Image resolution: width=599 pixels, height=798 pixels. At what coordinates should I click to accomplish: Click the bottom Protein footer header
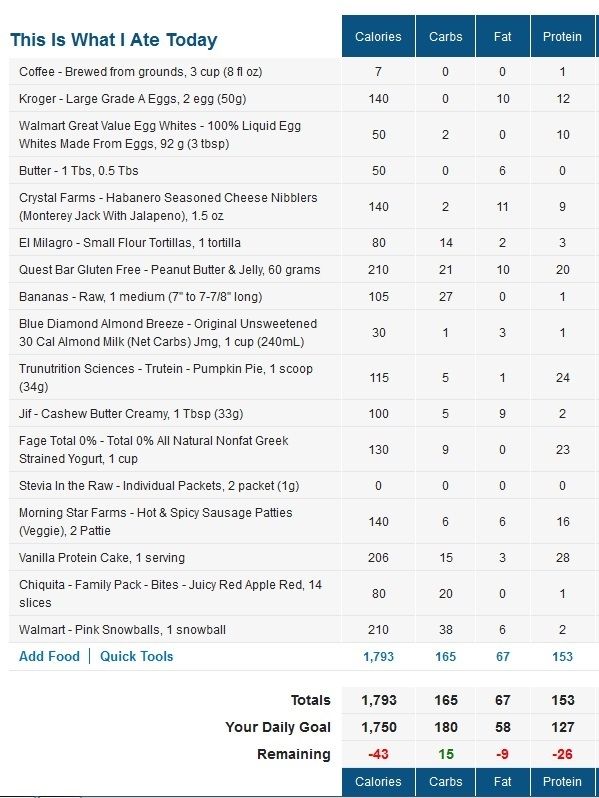click(562, 781)
